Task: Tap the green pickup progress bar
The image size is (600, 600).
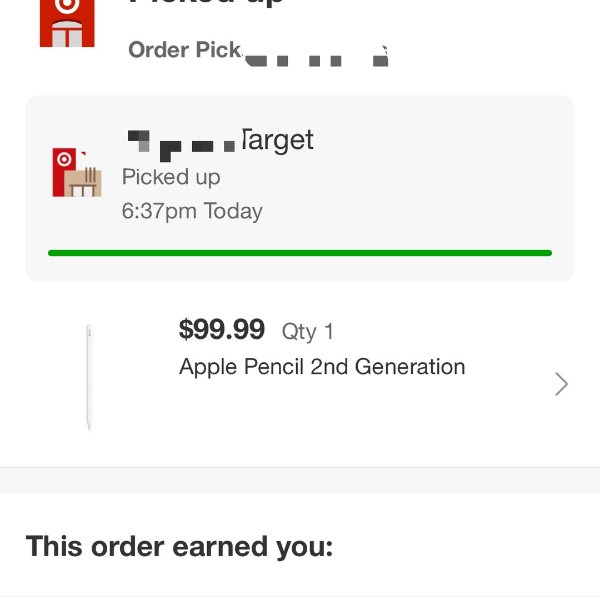Action: 300,253
